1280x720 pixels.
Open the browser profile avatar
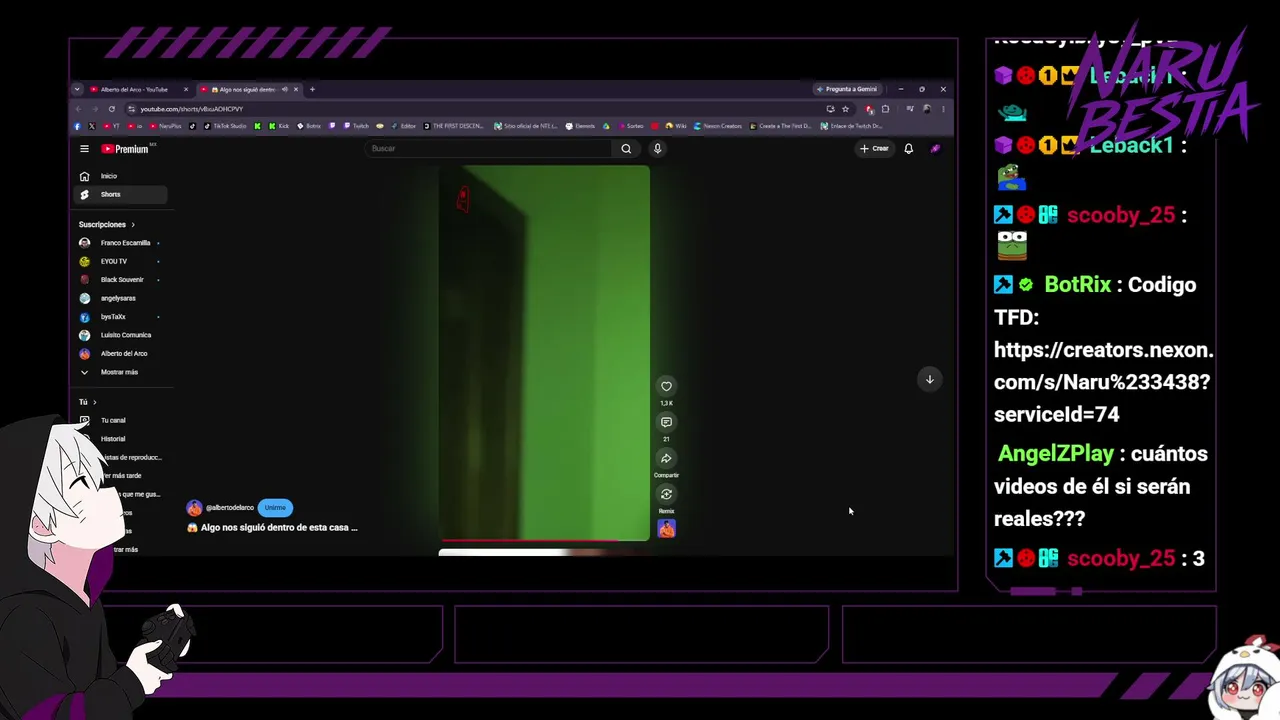(x=927, y=109)
